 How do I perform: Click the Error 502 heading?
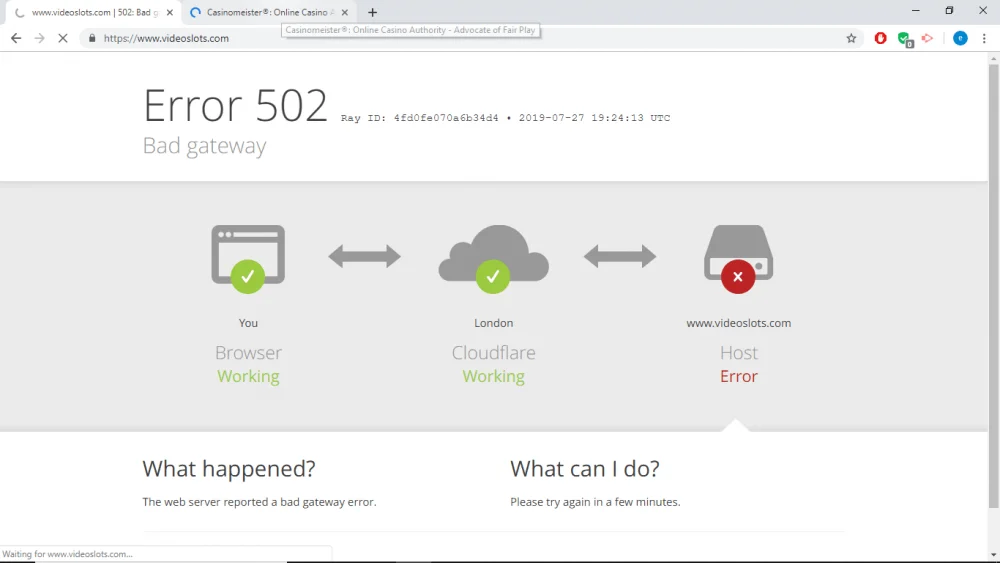tap(235, 105)
